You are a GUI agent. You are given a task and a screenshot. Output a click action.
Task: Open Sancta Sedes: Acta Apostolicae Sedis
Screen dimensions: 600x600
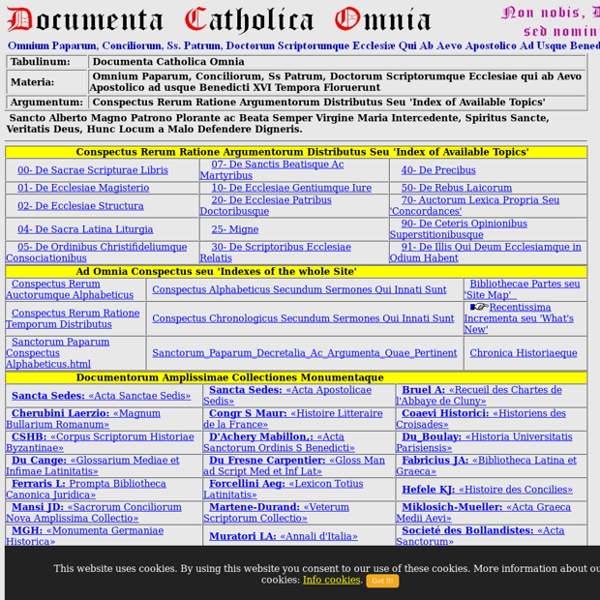287,395
